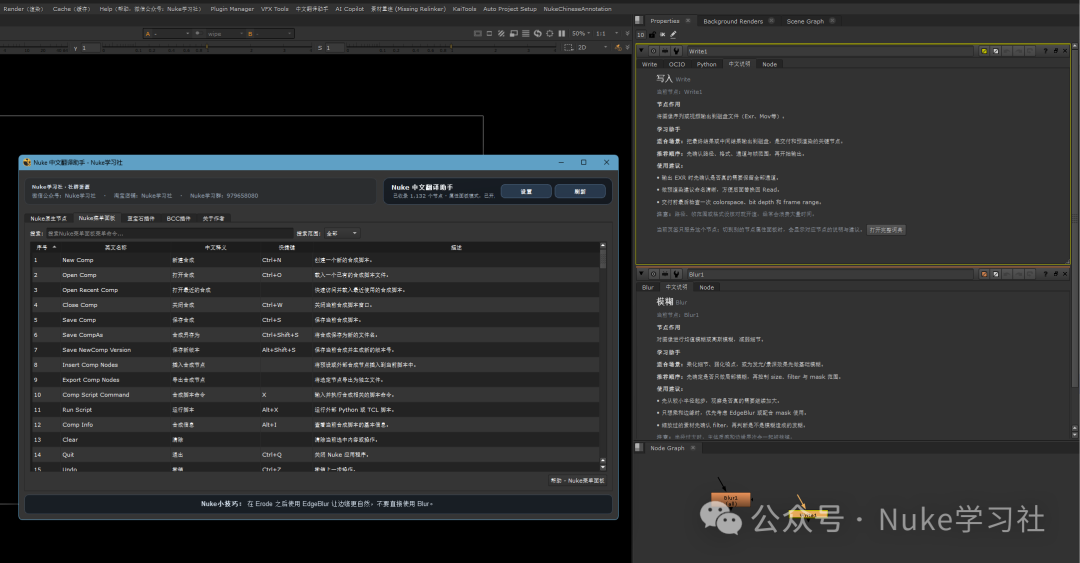Click the max panels number field showing 10

tap(641, 34)
